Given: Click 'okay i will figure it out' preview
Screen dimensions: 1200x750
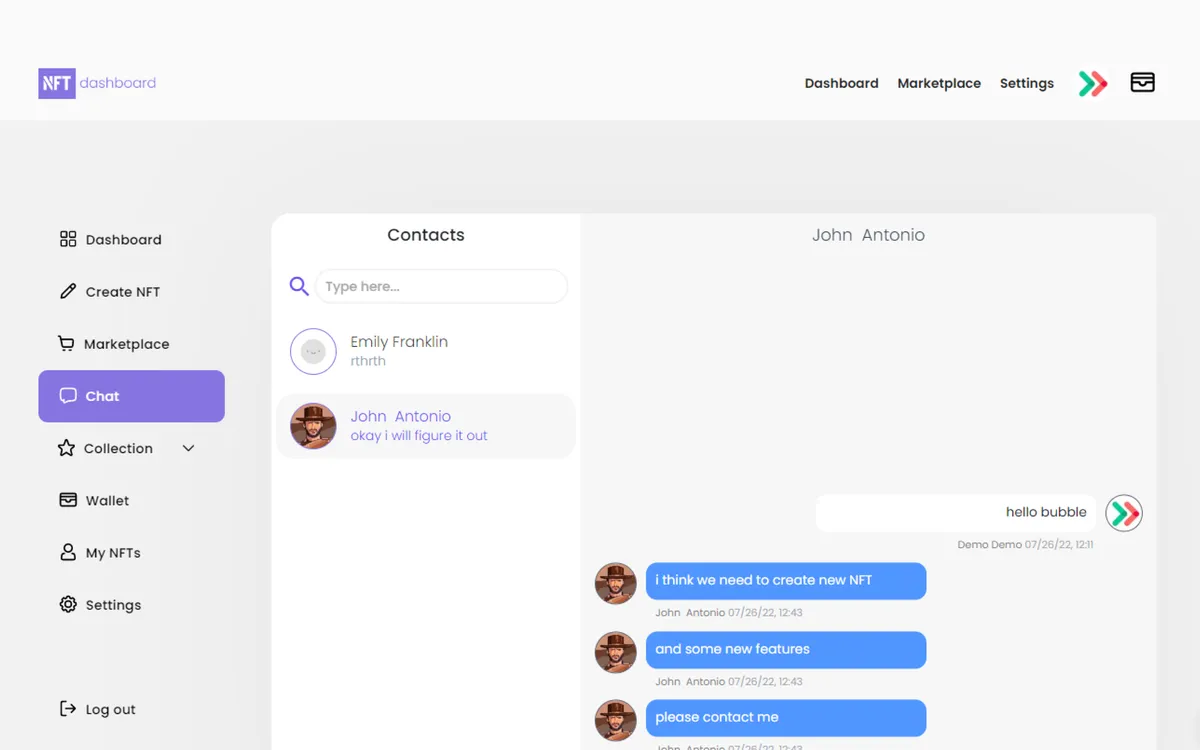Looking at the screenshot, I should coord(419,436).
